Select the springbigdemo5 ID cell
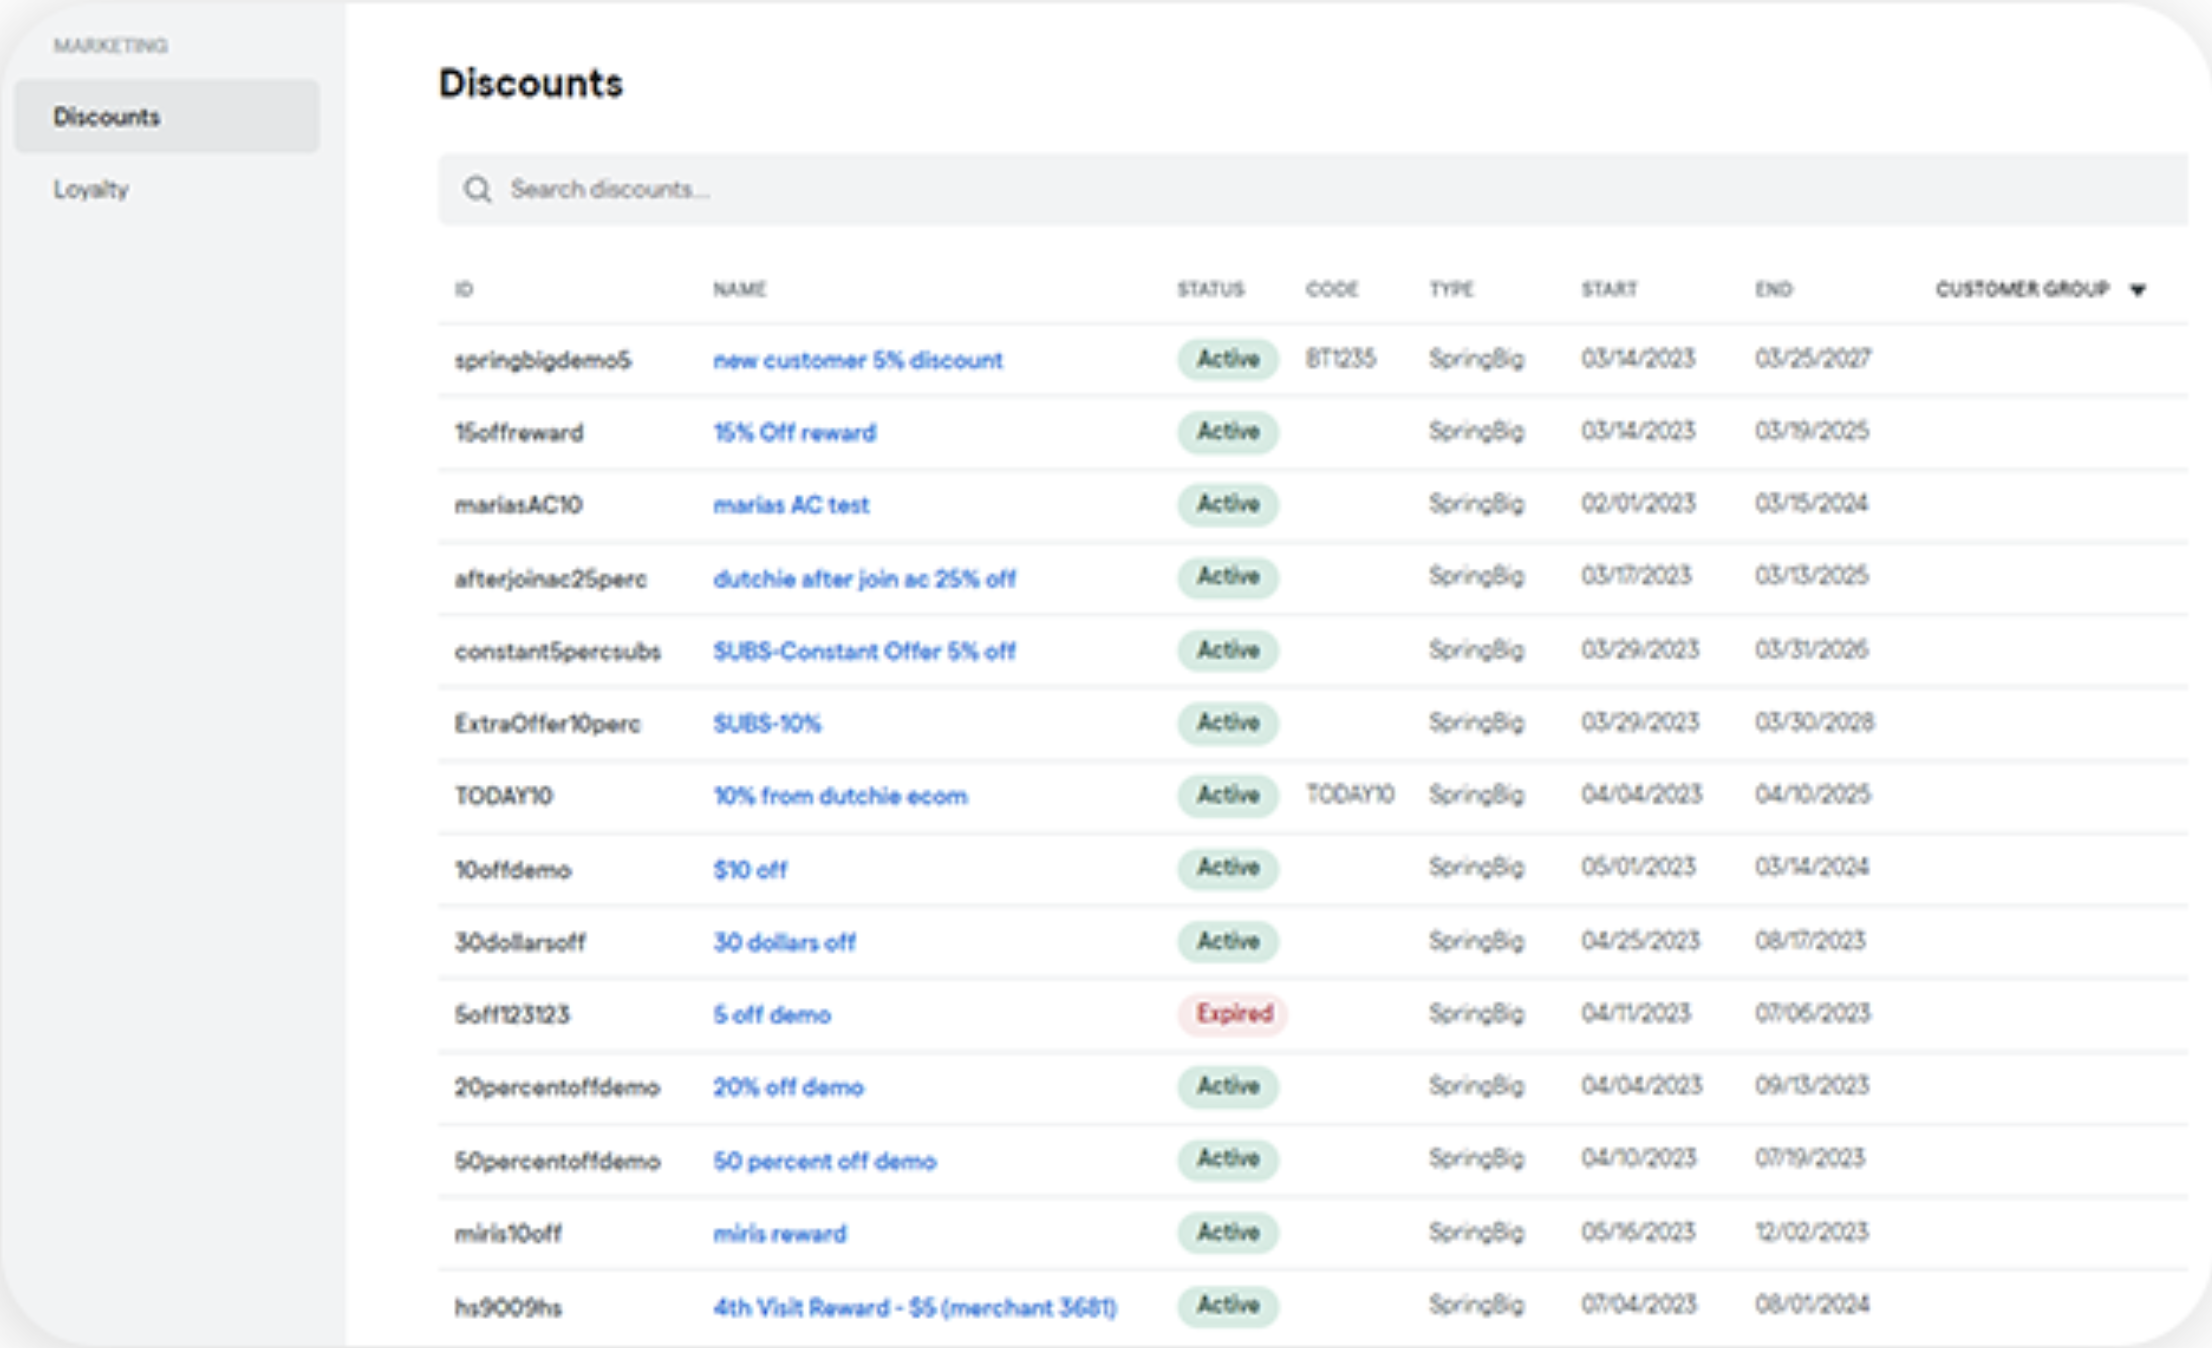The image size is (2212, 1348). coord(542,360)
